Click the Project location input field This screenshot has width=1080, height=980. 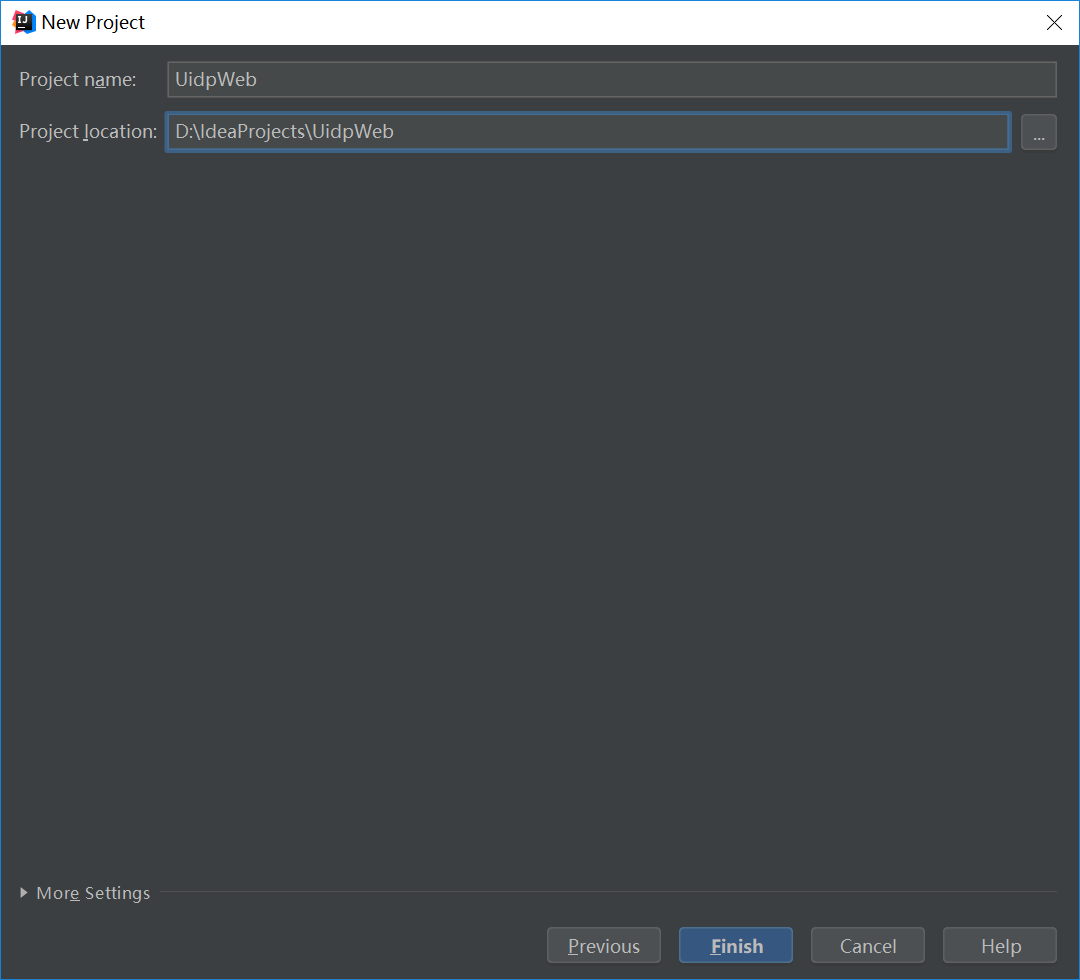coord(588,132)
